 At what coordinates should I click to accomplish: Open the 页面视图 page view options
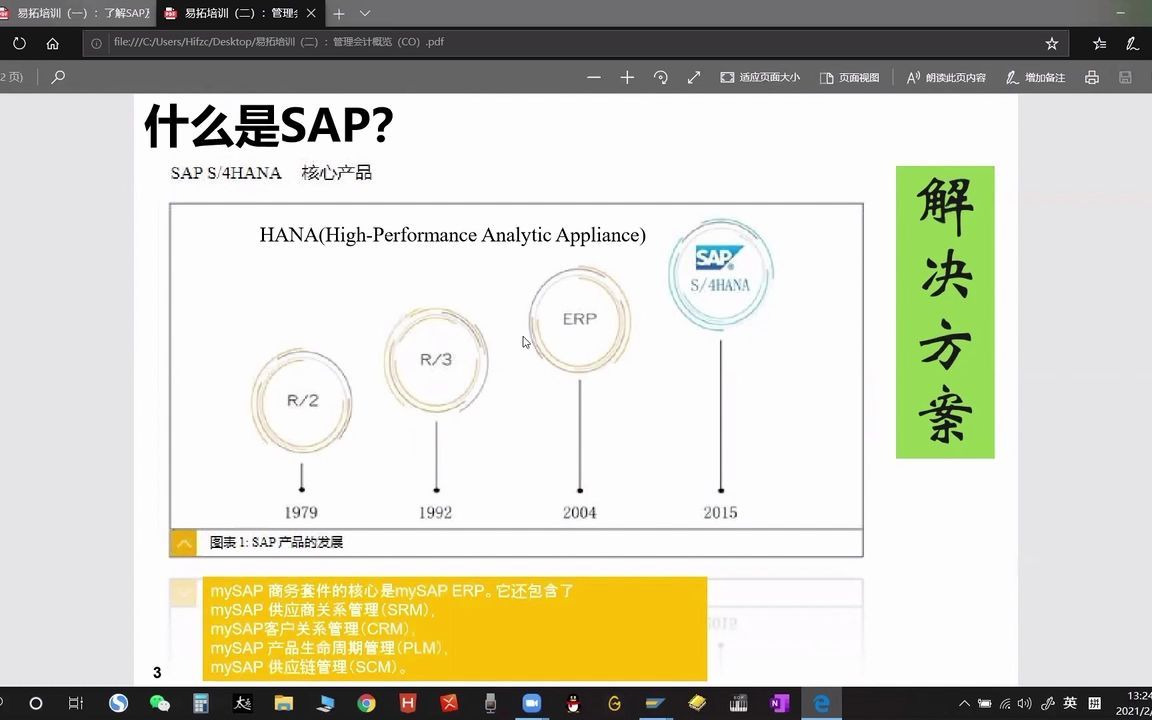coord(850,77)
